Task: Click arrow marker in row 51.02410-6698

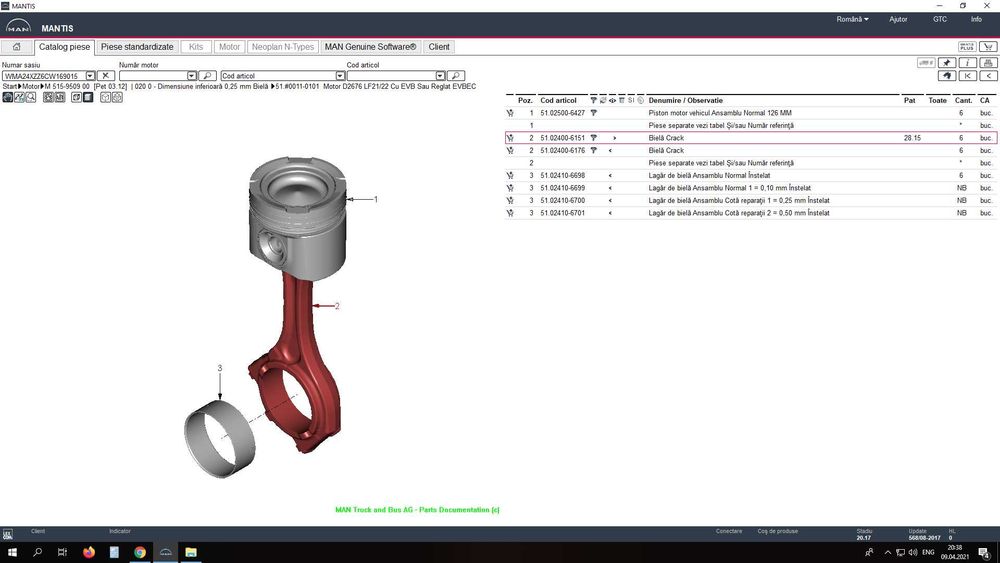Action: 610,175
